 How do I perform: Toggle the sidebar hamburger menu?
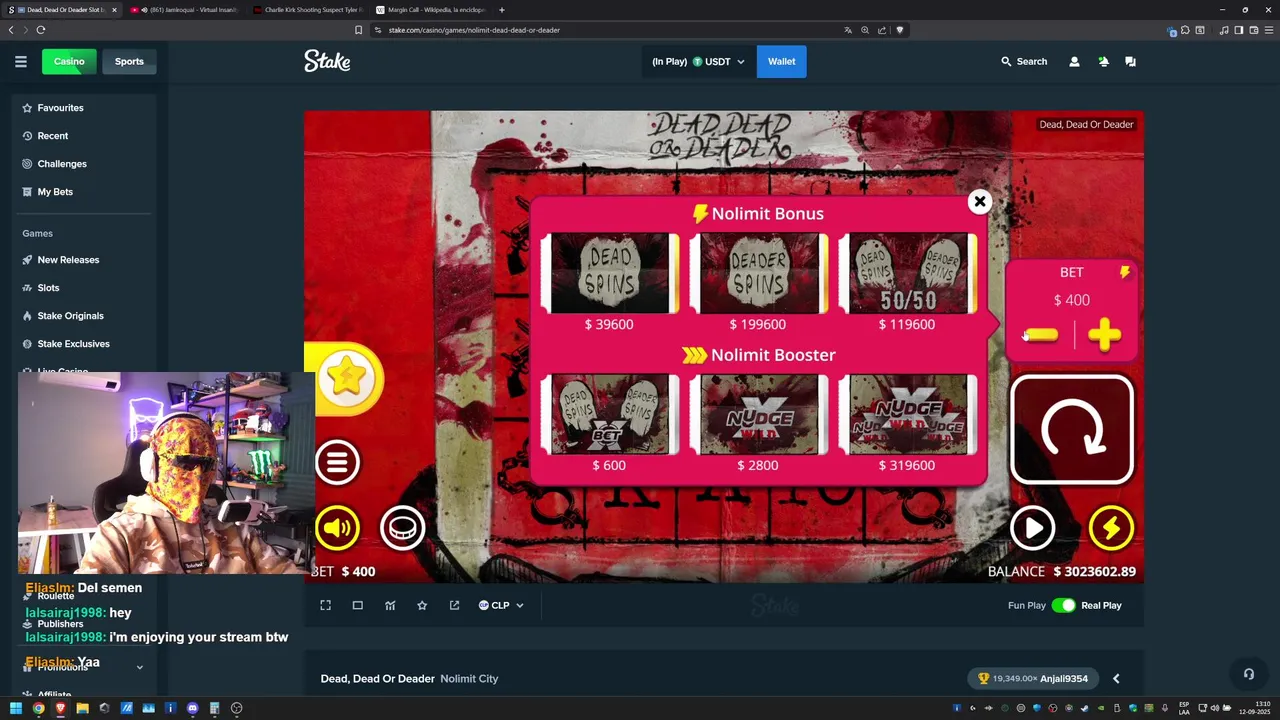[20, 62]
